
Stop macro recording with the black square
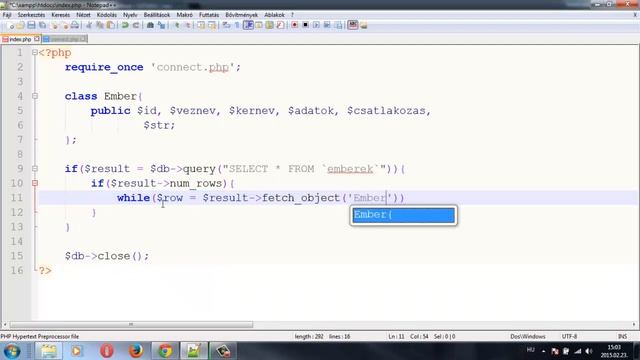(305, 25)
